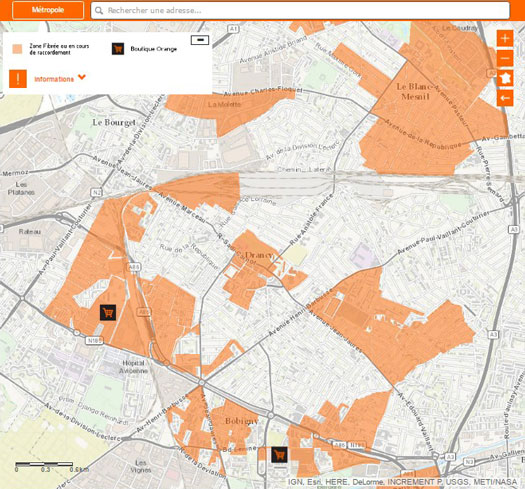Click the Zone Fibrée ou en cours legend text
525x489 pixels.
[x=59, y=49]
